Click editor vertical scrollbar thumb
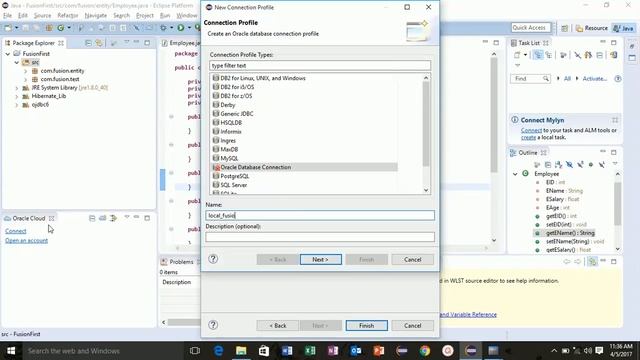Screen dimensions: 640x360 494,114
